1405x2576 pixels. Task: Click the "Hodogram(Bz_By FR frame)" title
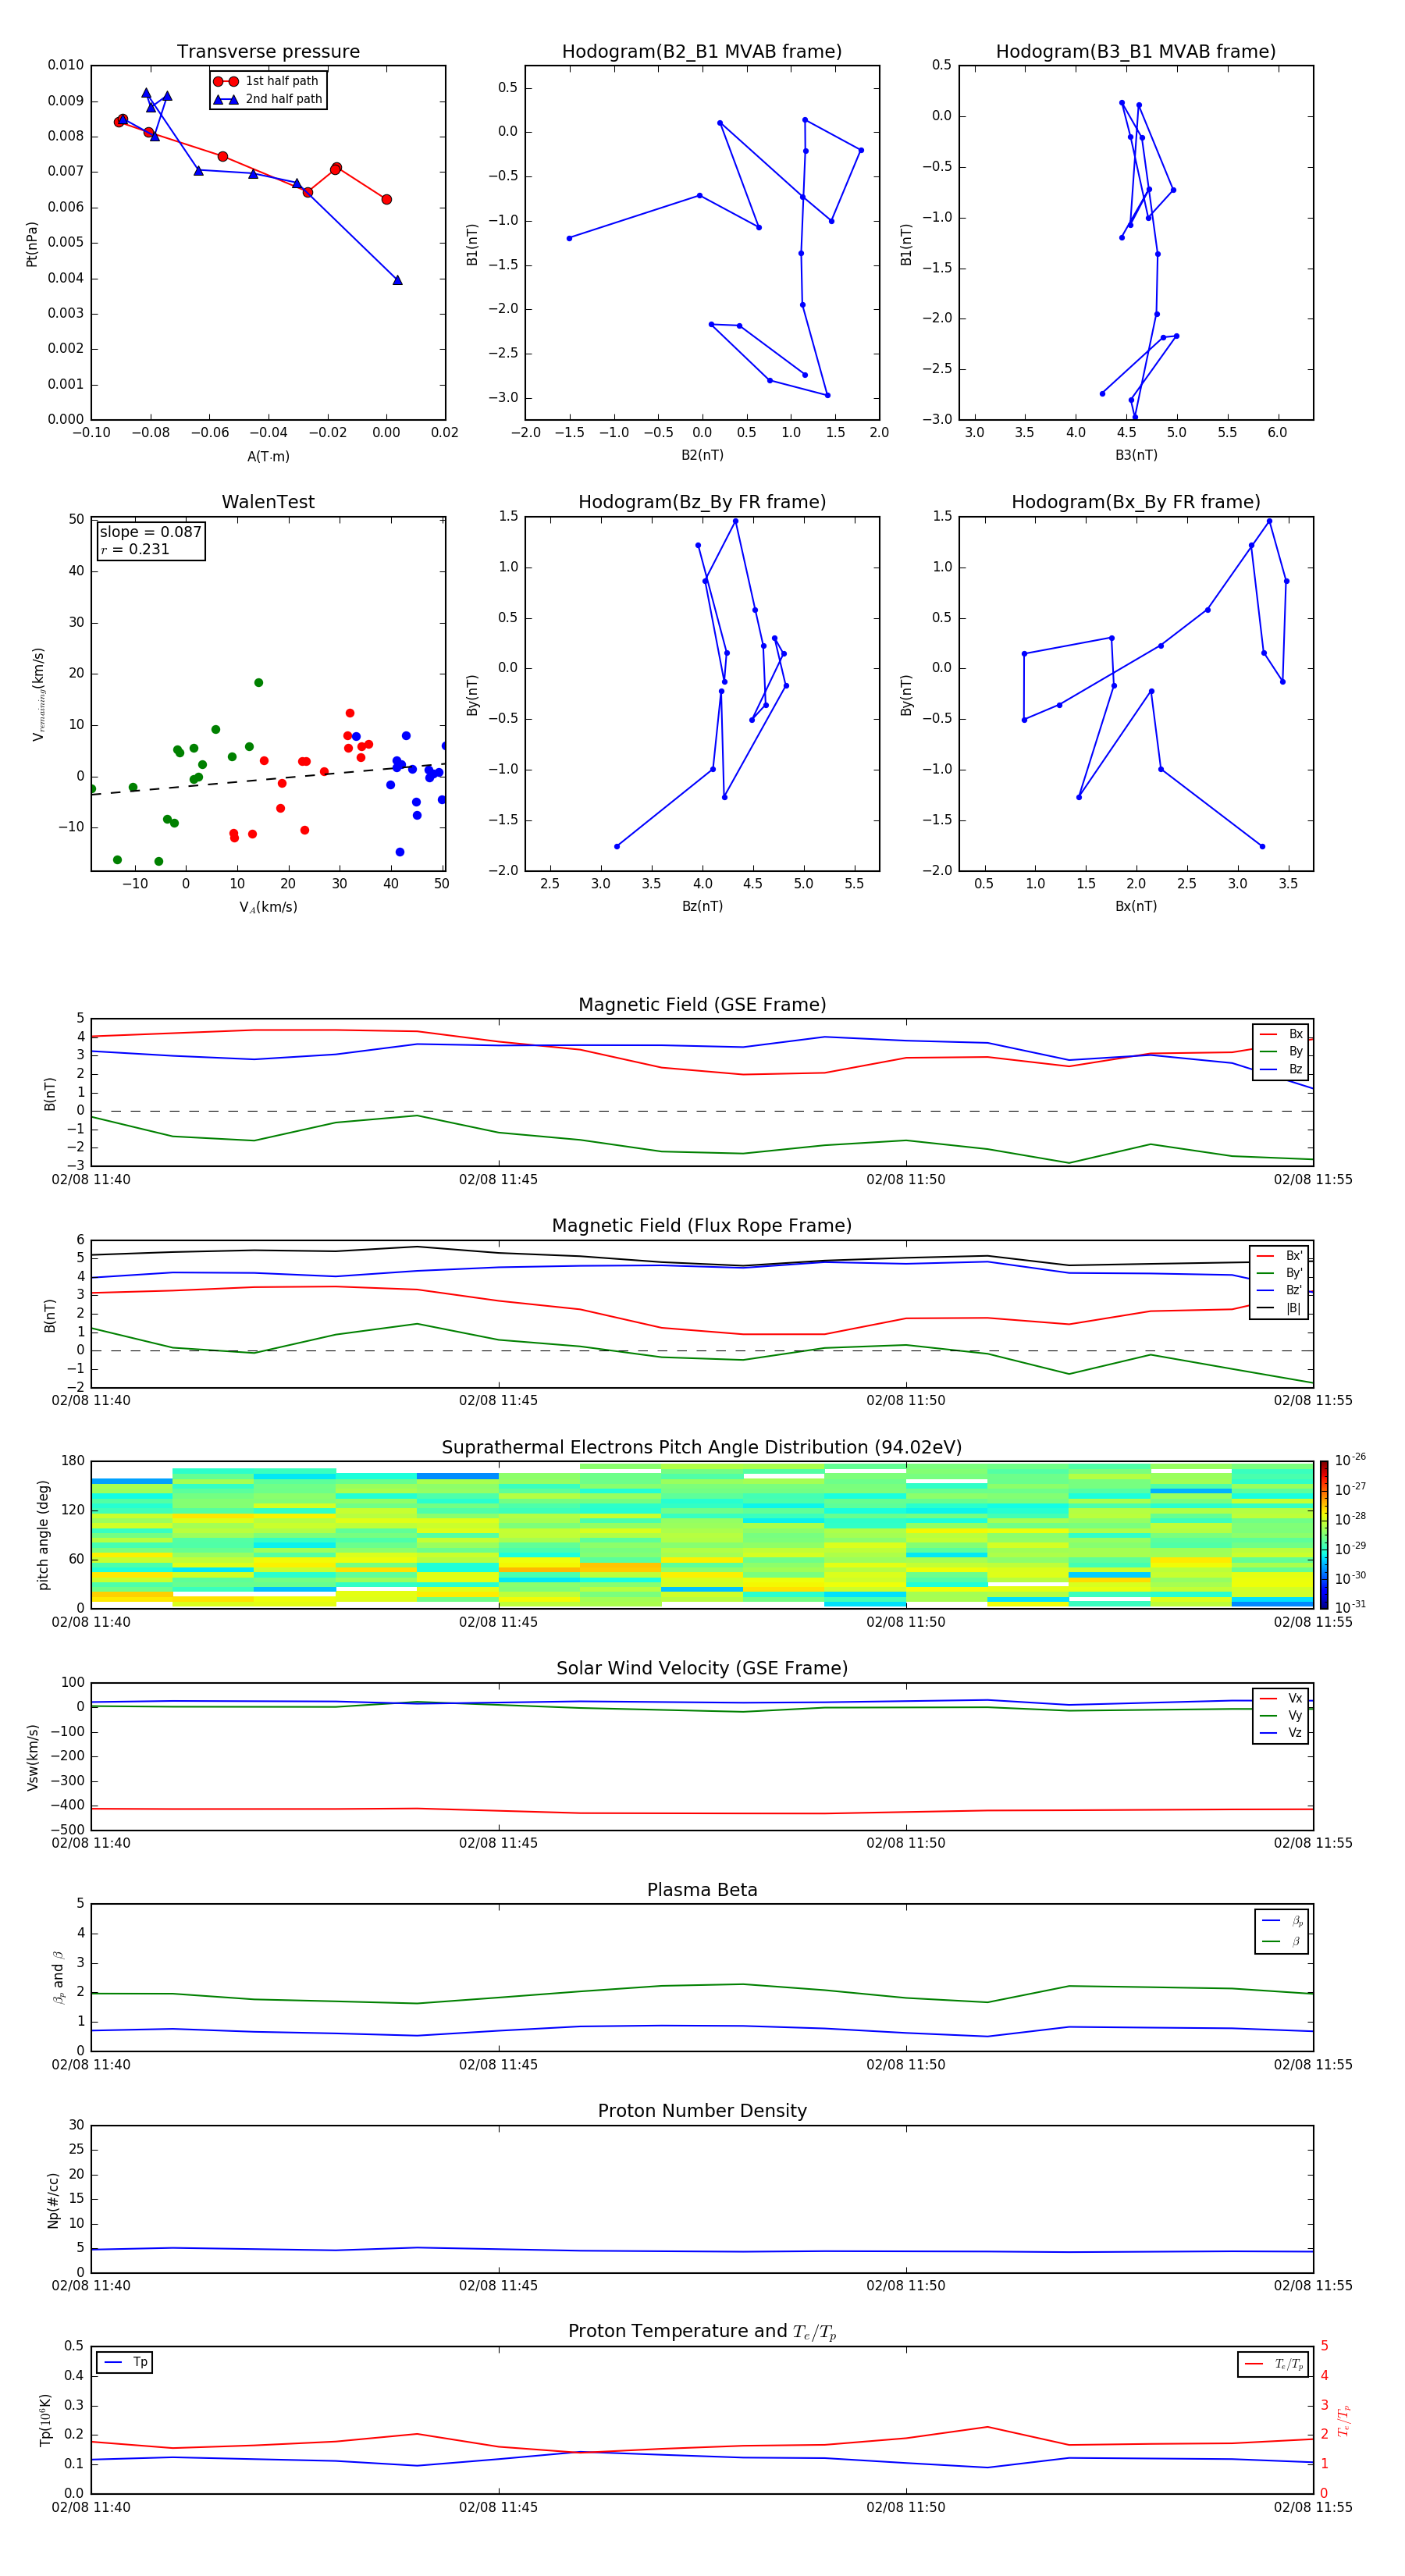(x=702, y=502)
